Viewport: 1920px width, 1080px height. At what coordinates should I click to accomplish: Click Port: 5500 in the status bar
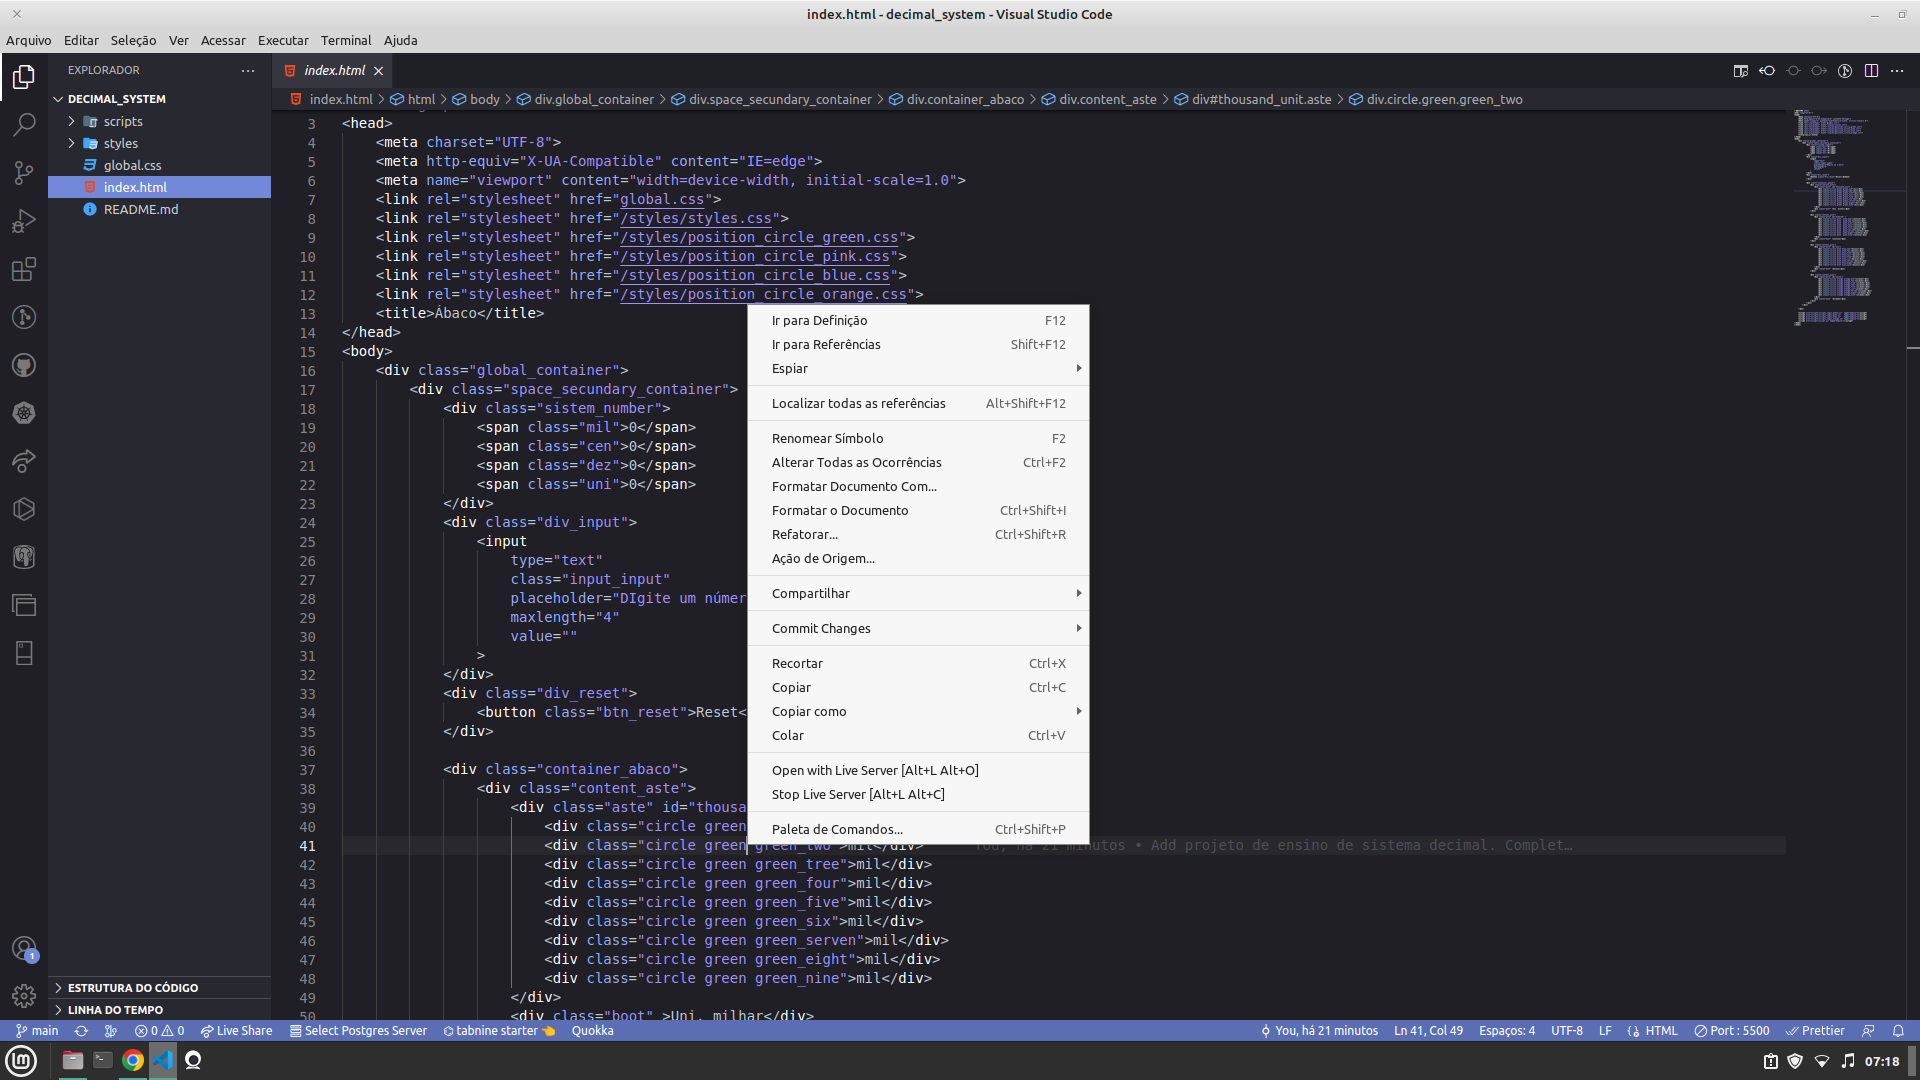[x=1732, y=1030]
